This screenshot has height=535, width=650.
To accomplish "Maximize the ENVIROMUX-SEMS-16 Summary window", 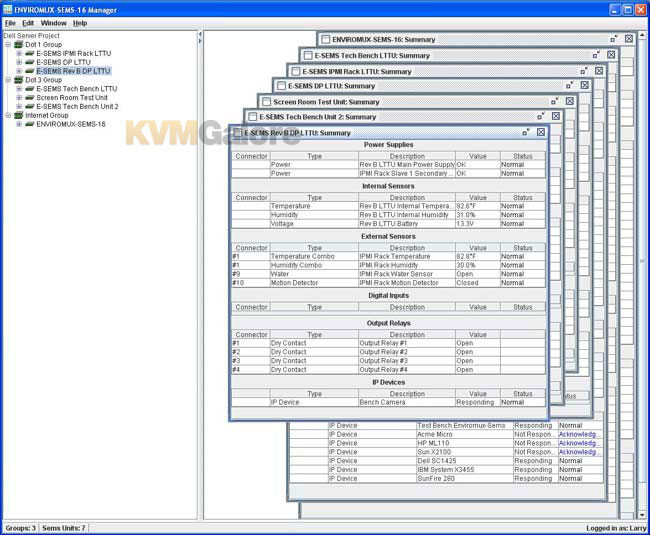I will (614, 39).
